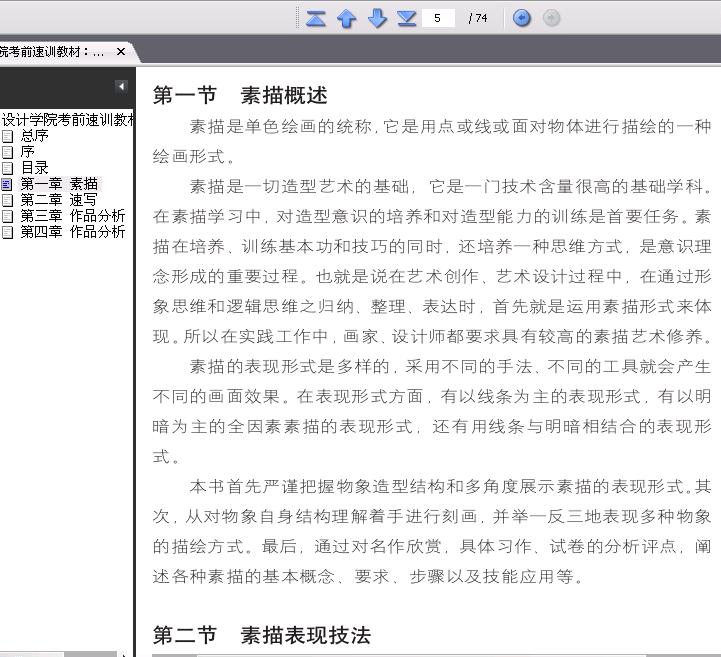Click page icon beside 第二章 速写
The width and height of the screenshot is (721, 657).
tap(7, 200)
